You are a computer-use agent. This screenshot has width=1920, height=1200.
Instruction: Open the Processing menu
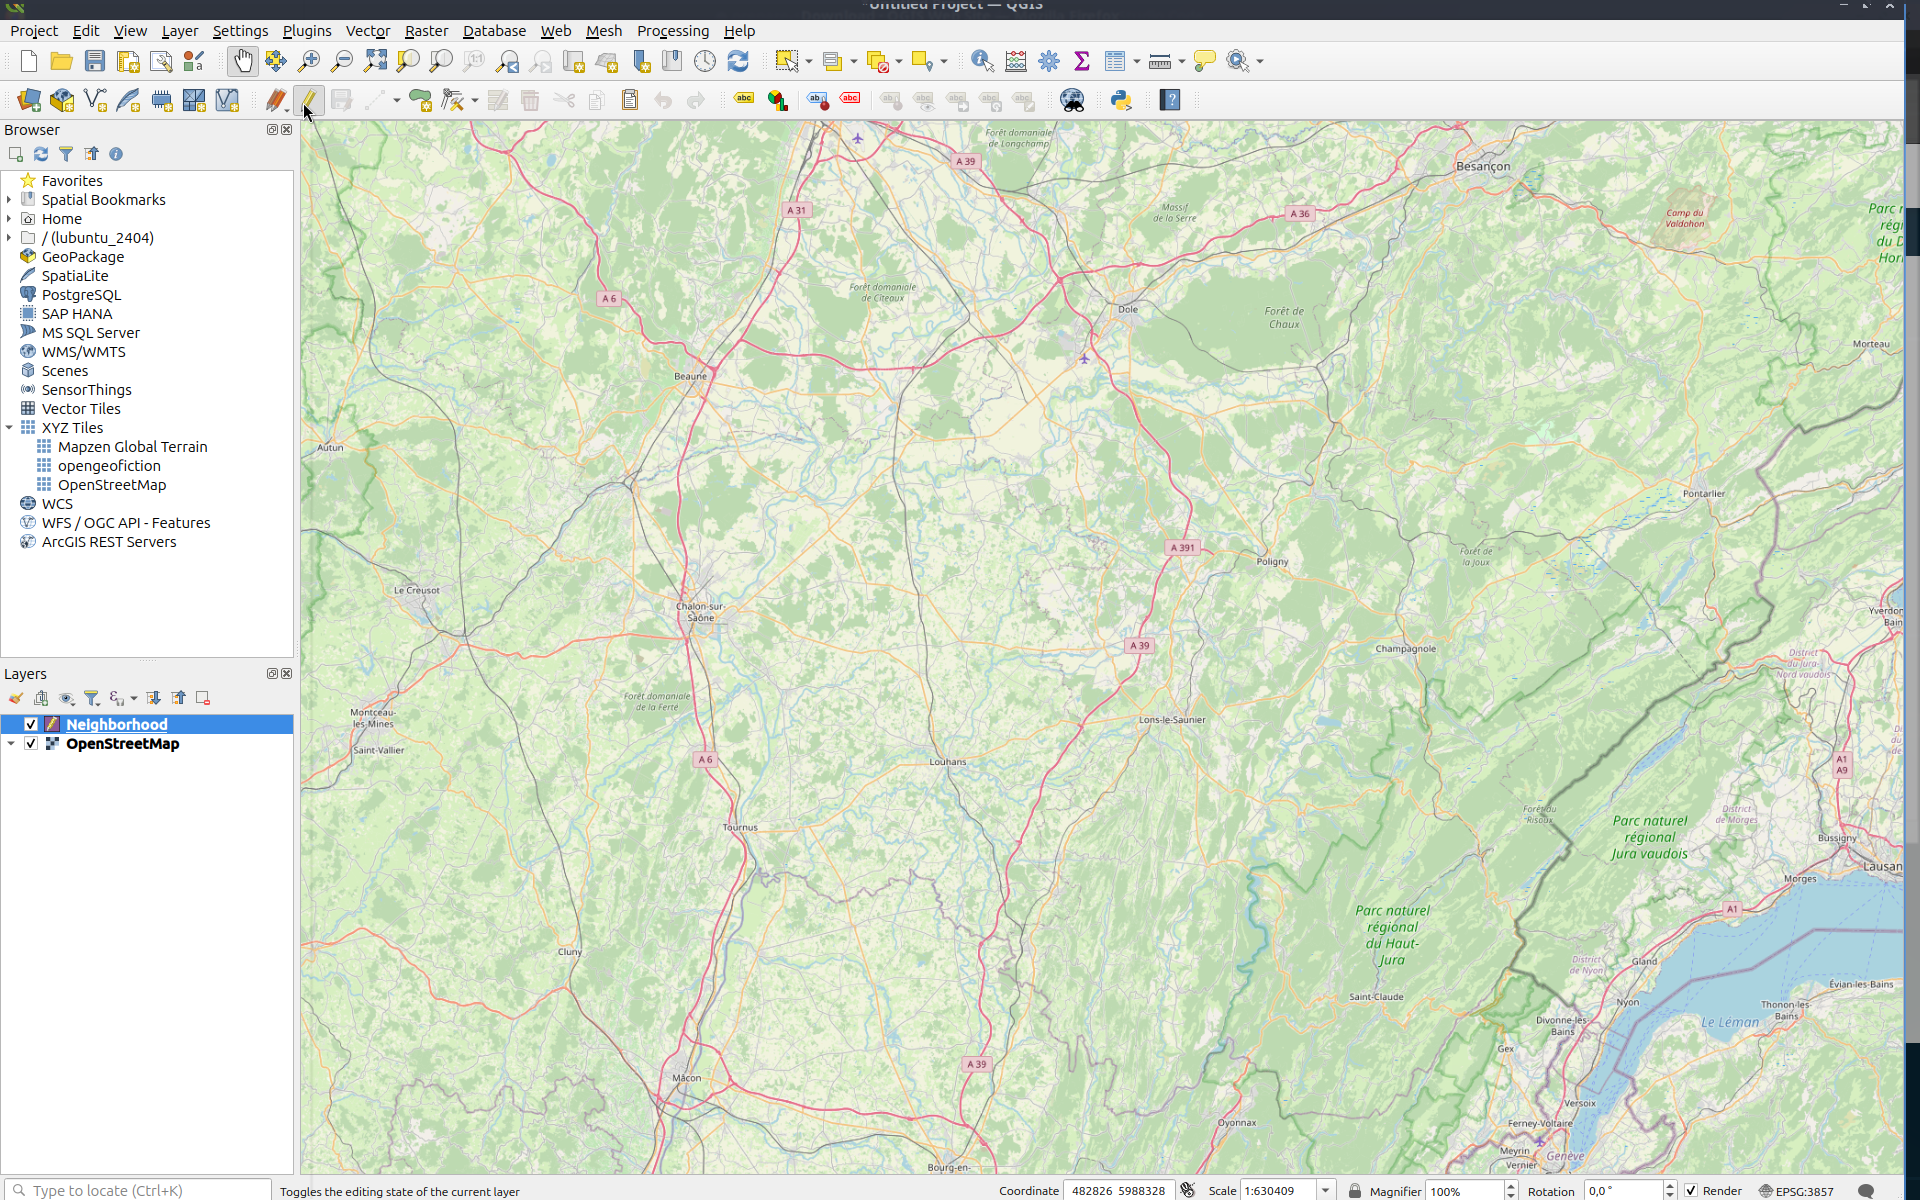[x=673, y=30]
